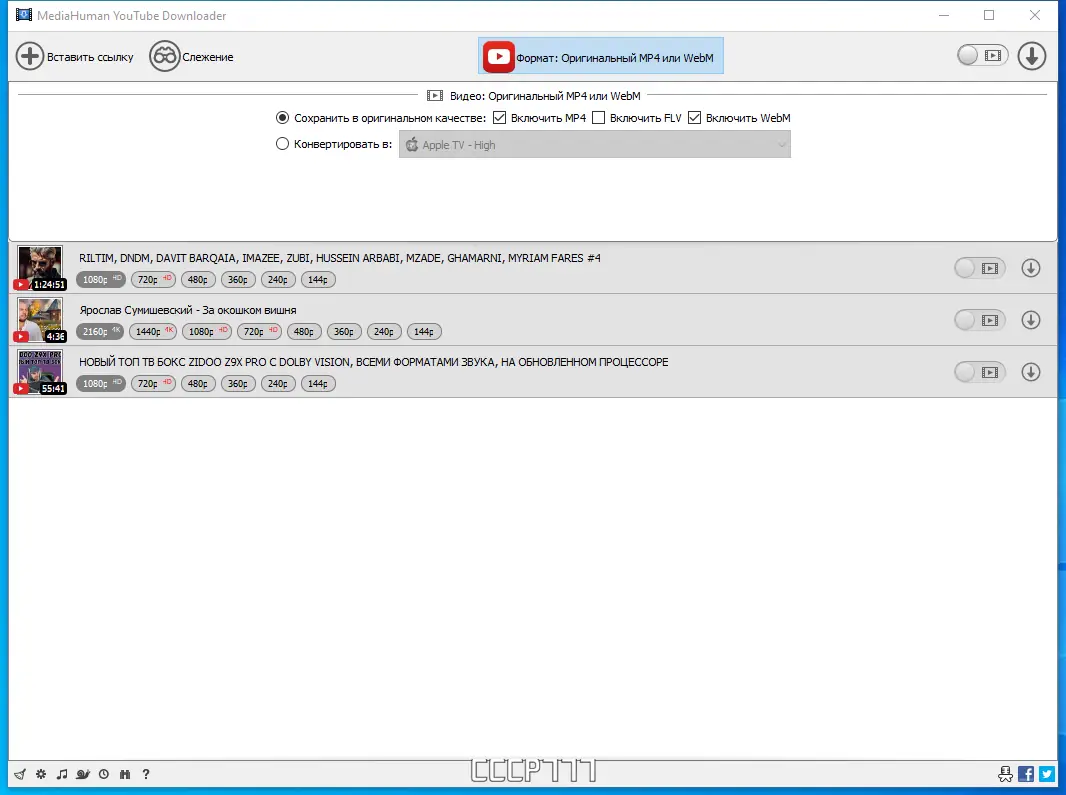Download Ярослав Сумишевский video
The width and height of the screenshot is (1066, 795).
(1031, 320)
